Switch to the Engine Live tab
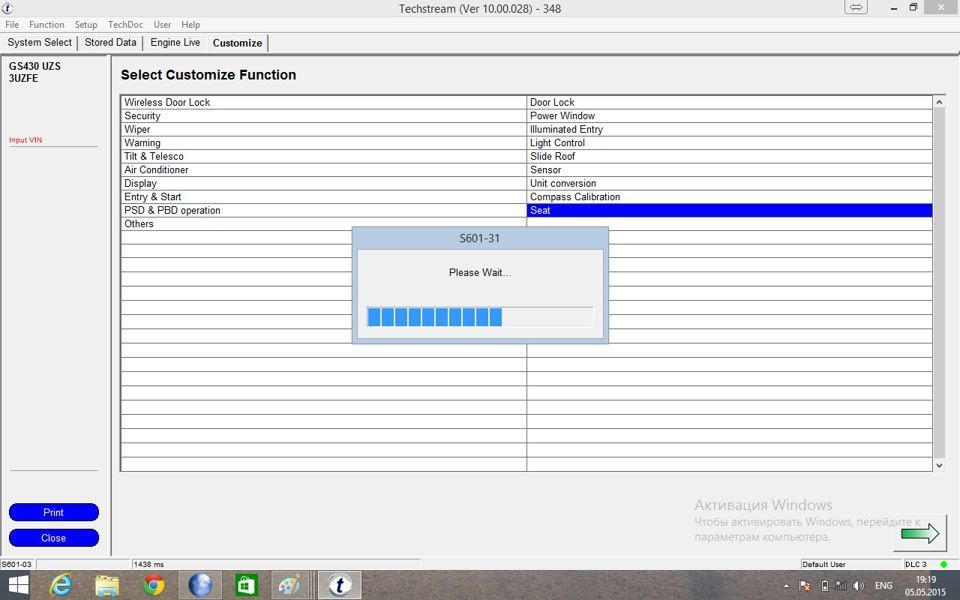960x600 pixels. pyautogui.click(x=175, y=43)
